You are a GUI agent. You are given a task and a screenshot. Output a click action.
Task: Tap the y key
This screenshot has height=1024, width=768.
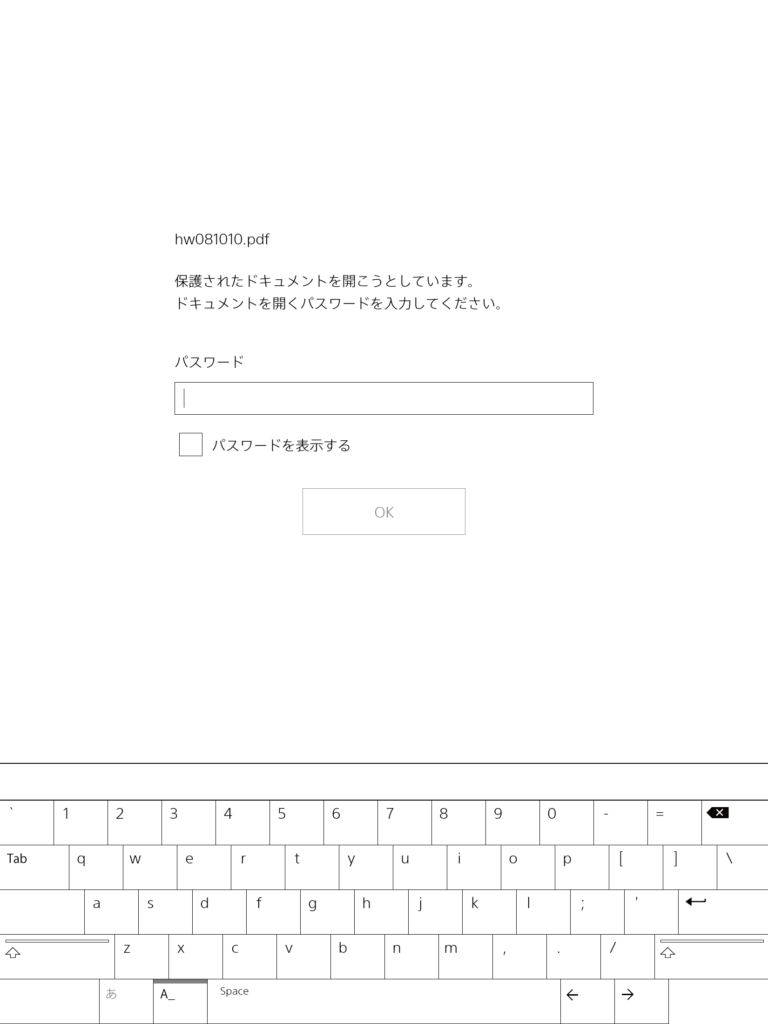coord(366,867)
